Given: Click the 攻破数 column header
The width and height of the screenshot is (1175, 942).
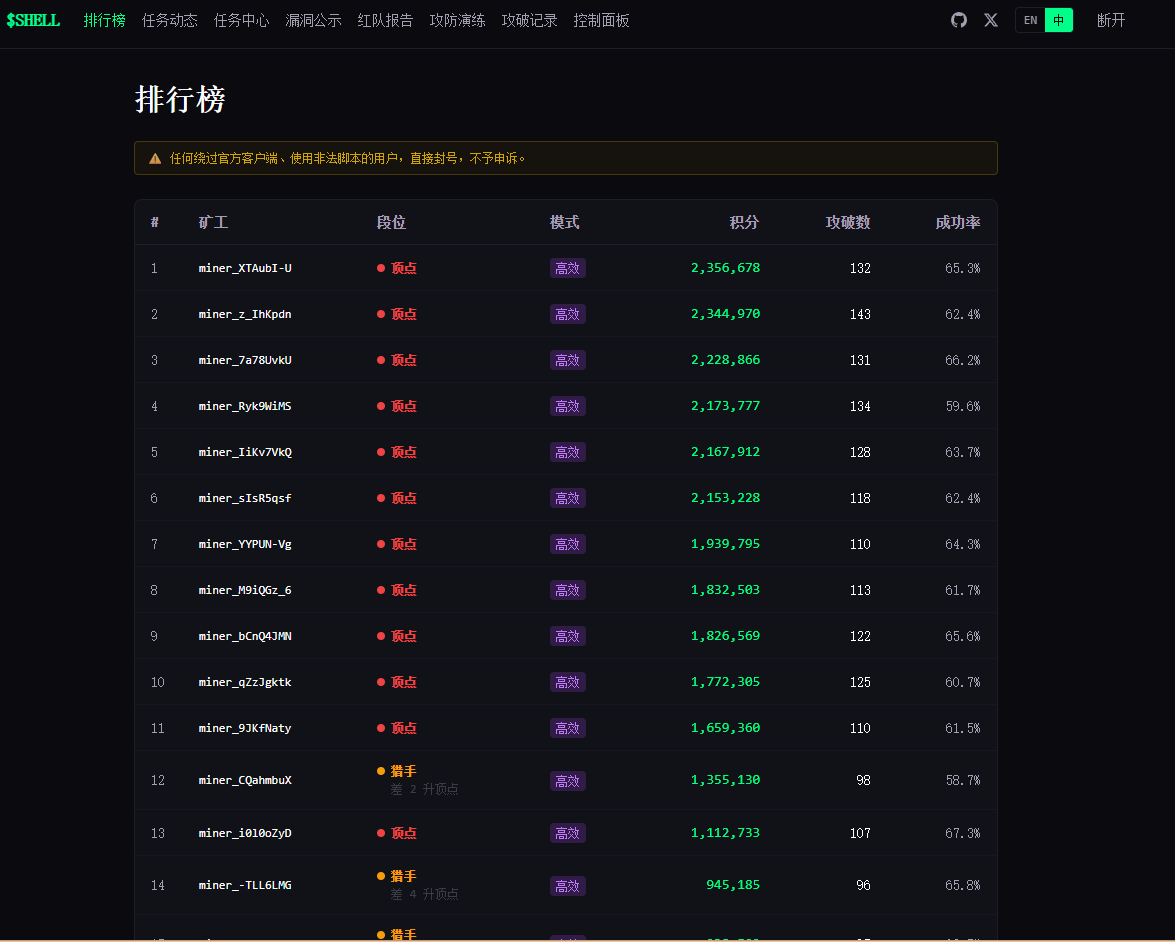Looking at the screenshot, I should (848, 223).
